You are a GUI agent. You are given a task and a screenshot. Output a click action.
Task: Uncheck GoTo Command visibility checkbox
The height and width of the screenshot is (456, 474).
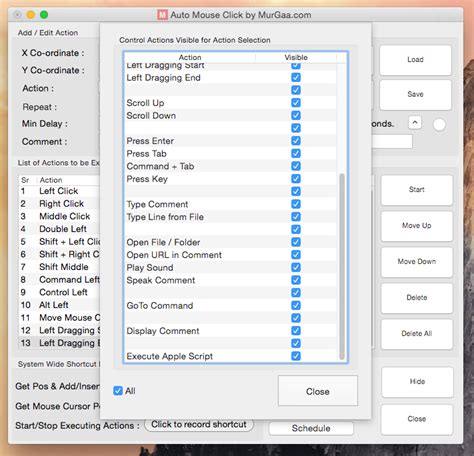pos(296,306)
